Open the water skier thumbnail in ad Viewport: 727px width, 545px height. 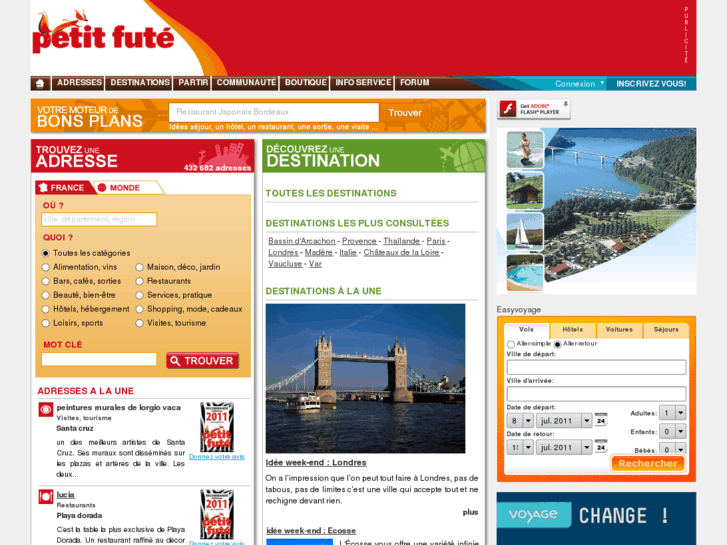pos(524,149)
